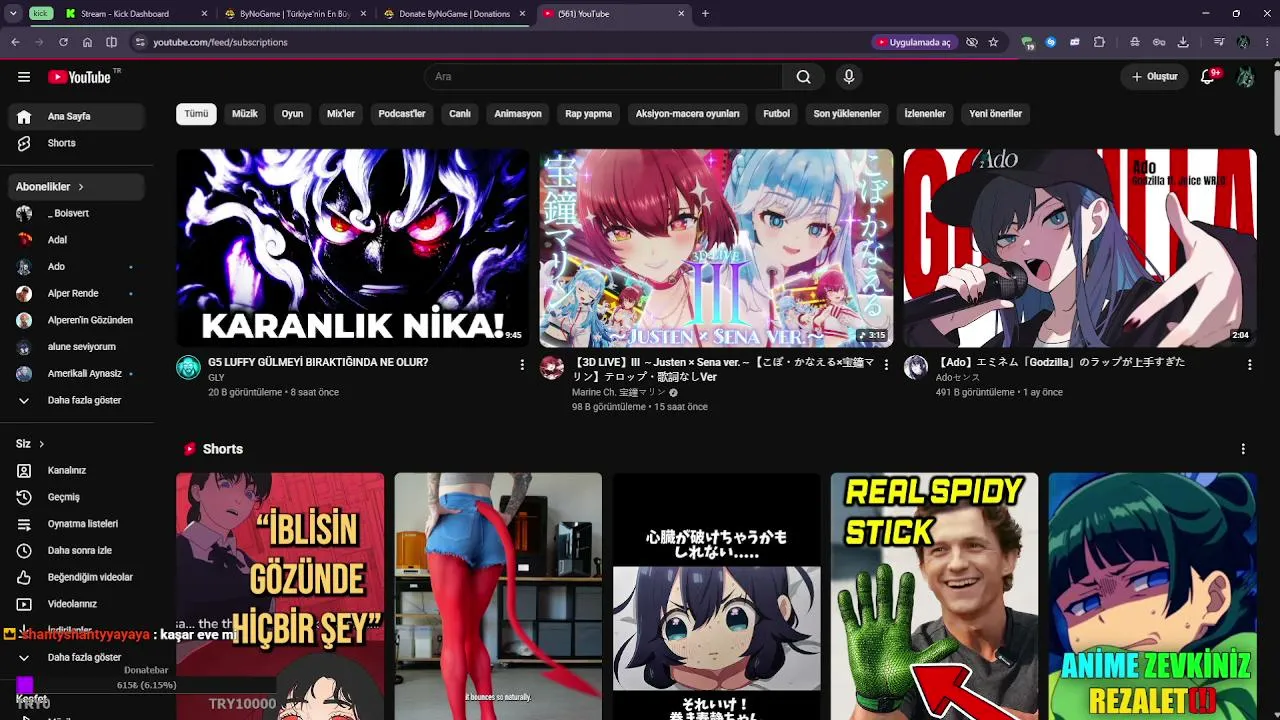Open the REAL SPIDY STICK short
Screen dimensions: 1280x720
pos(934,596)
